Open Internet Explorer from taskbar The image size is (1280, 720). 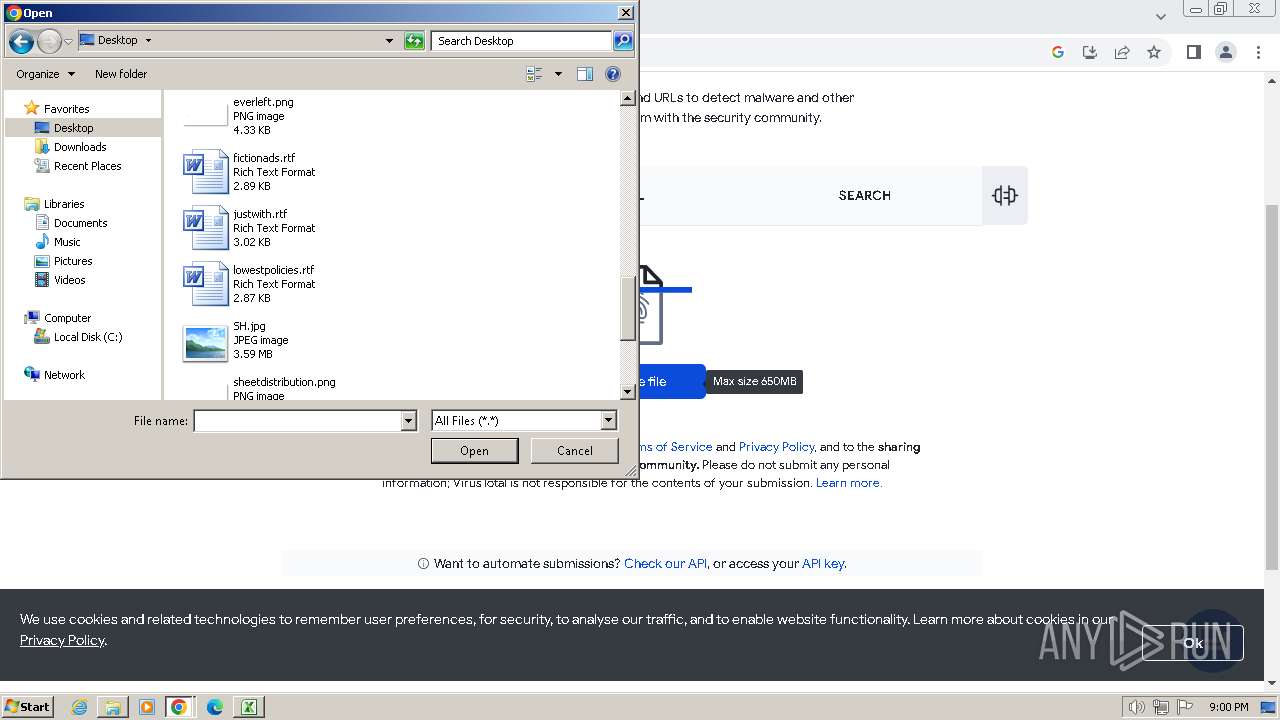pyautogui.click(x=80, y=707)
